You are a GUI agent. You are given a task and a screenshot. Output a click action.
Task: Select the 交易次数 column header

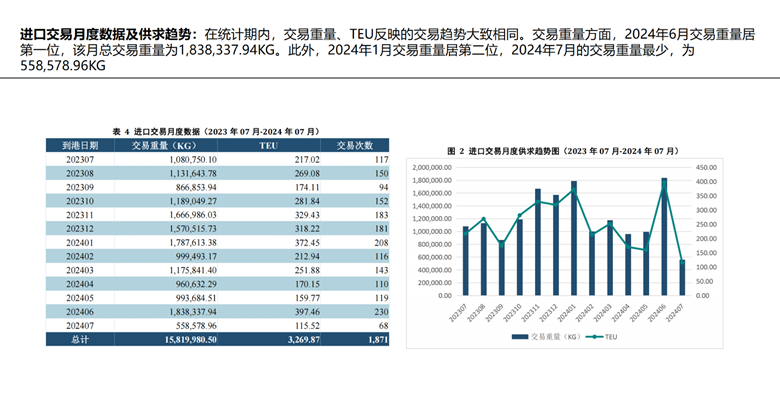pos(355,145)
